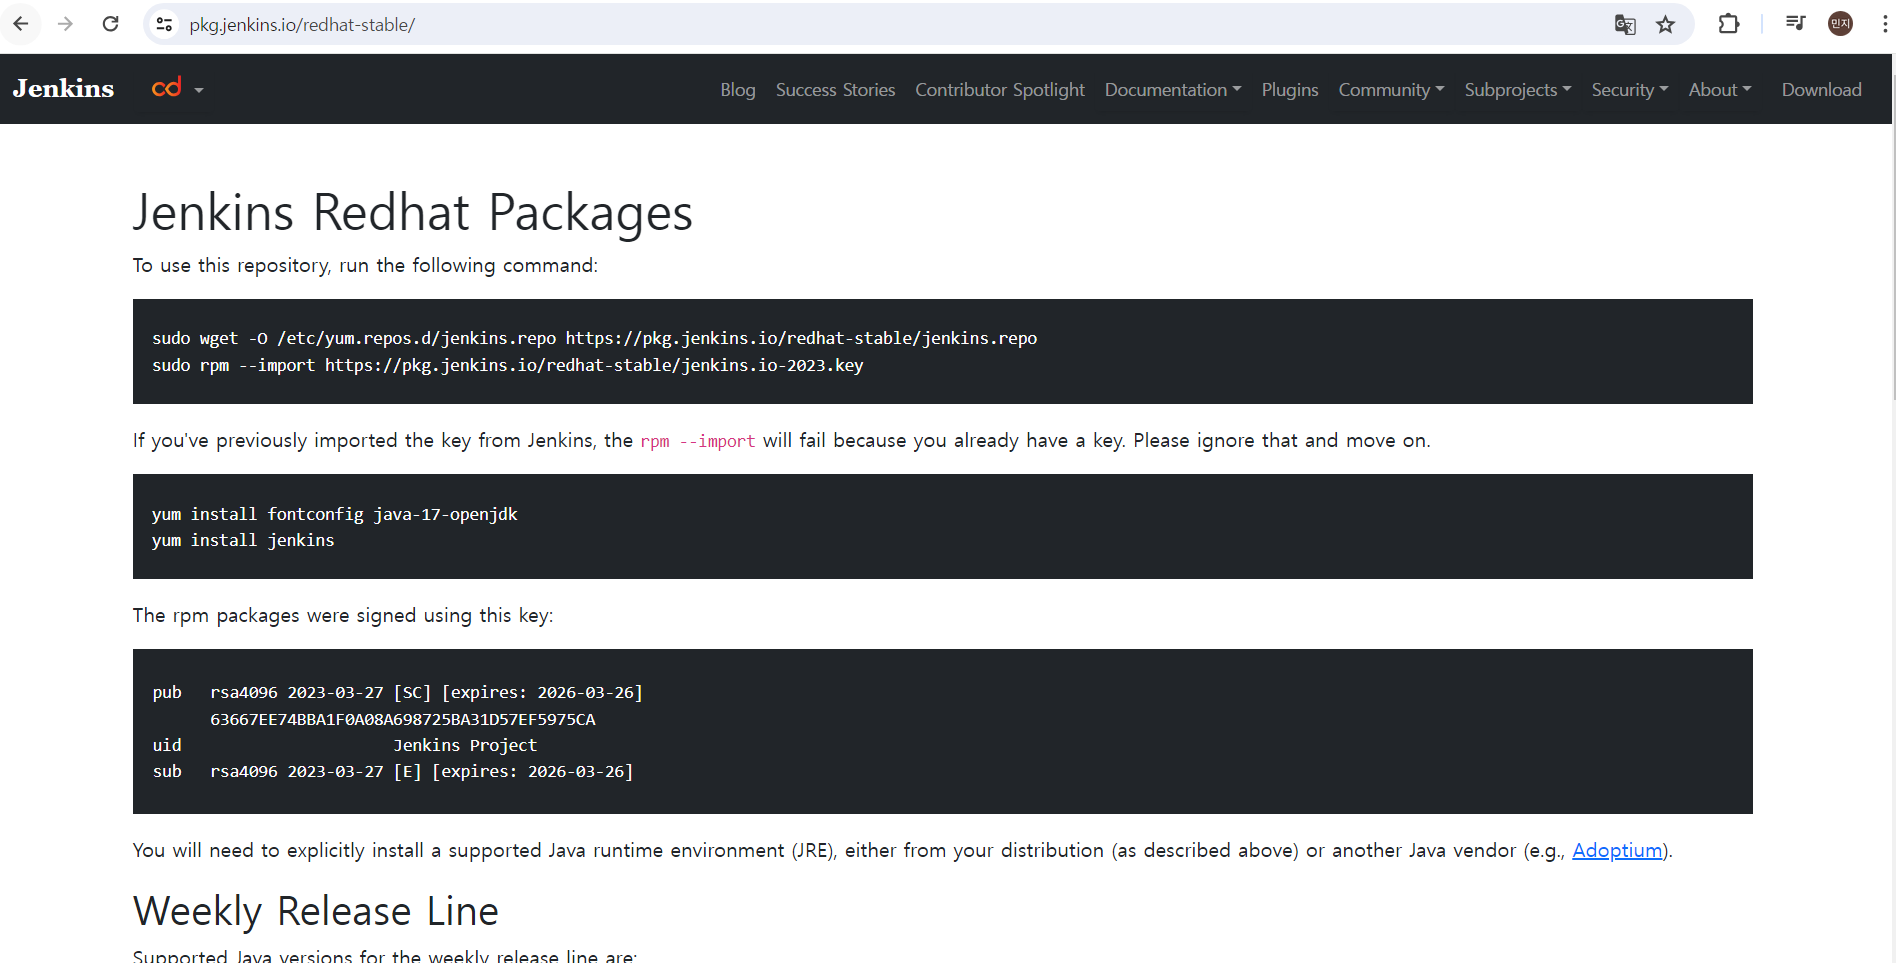1896x963 pixels.
Task: Click the CD Foundation logo
Action: [167, 88]
